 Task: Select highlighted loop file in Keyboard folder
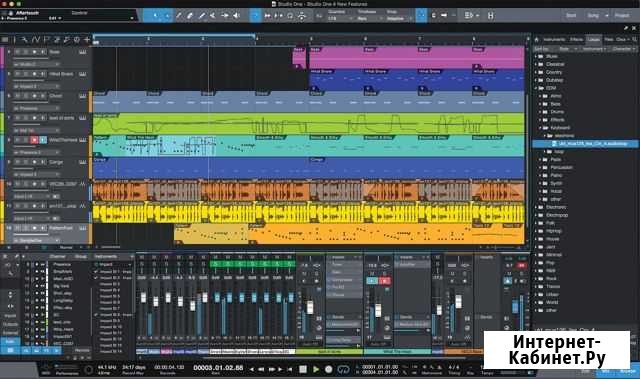585,144
